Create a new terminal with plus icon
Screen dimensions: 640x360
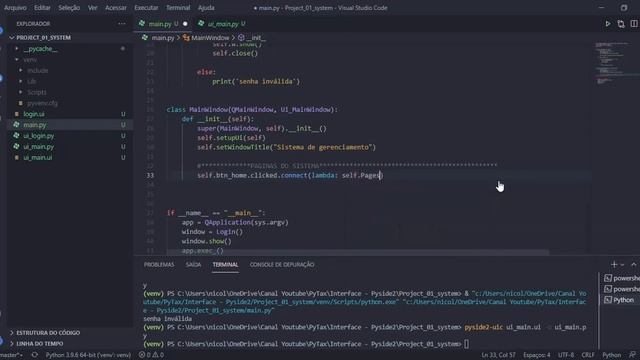pyautogui.click(x=613, y=264)
